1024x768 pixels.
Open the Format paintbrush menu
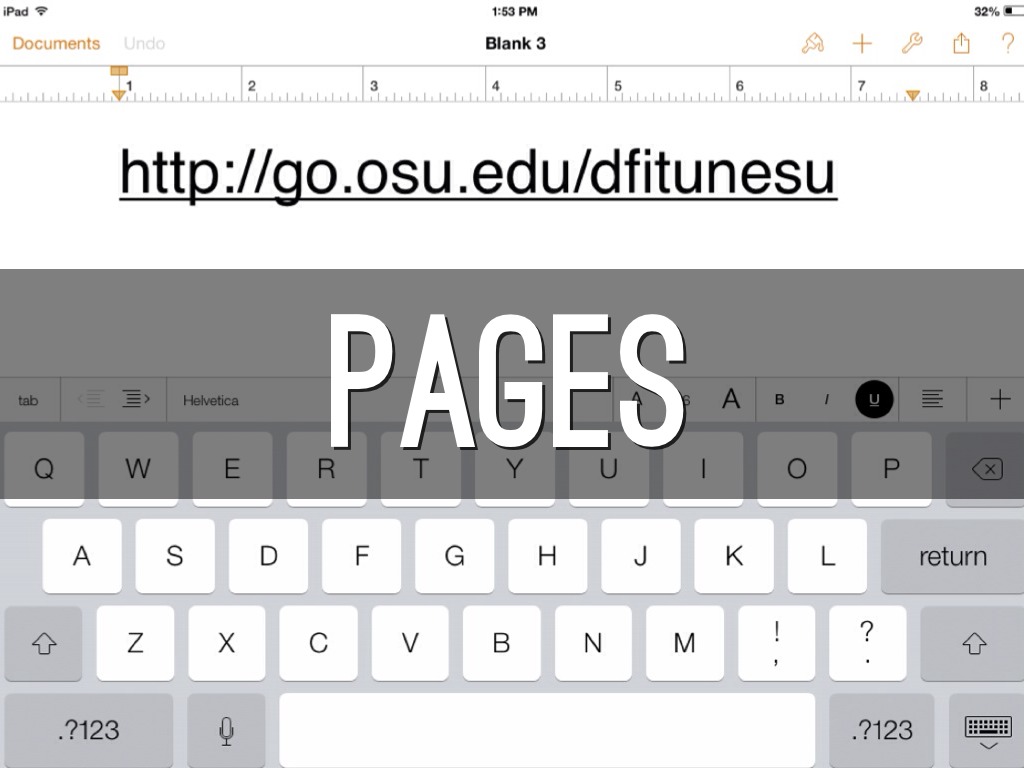tap(813, 43)
